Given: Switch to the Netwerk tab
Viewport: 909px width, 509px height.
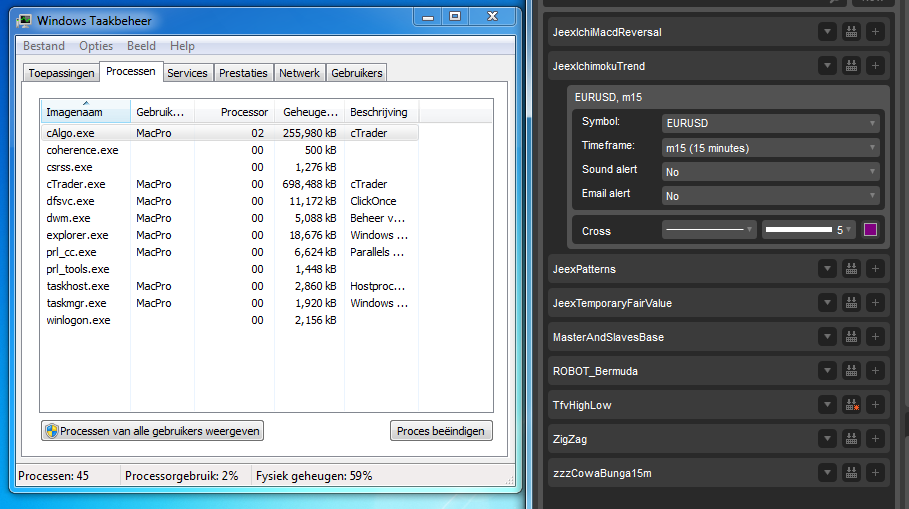Looking at the screenshot, I should coord(299,73).
